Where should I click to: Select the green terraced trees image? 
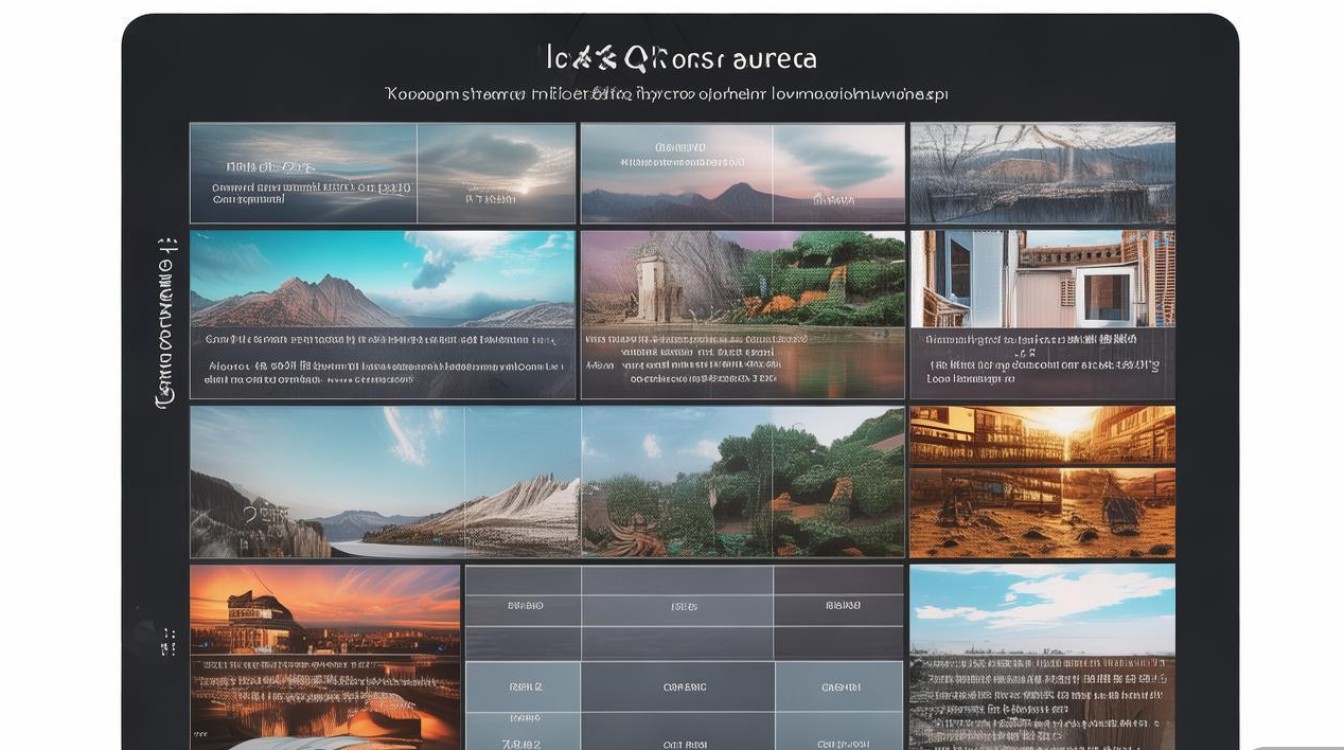coord(744,482)
